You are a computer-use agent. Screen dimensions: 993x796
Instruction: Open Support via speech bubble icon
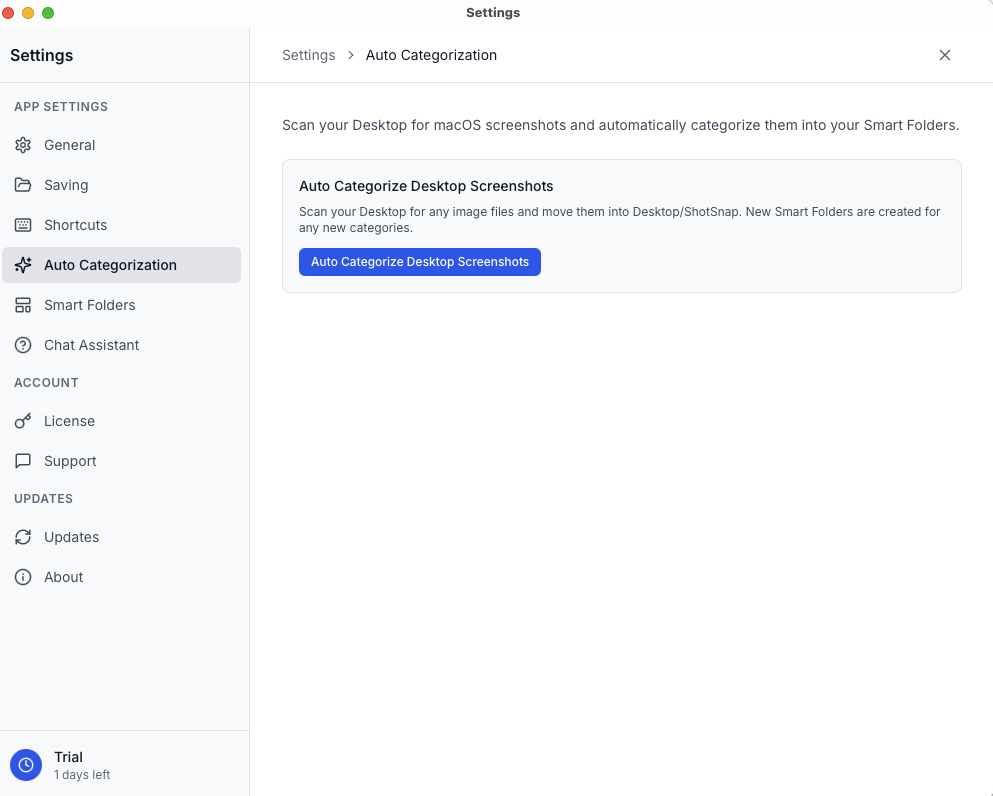pos(23,461)
